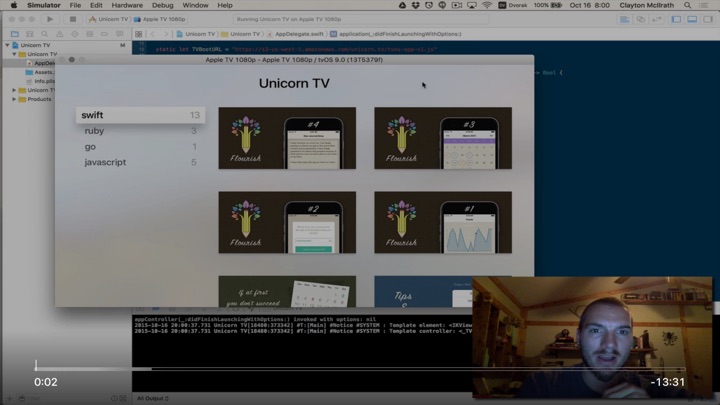This screenshot has height=405, width=720.
Task: Go forward in the editor history
Action: tap(166, 34)
